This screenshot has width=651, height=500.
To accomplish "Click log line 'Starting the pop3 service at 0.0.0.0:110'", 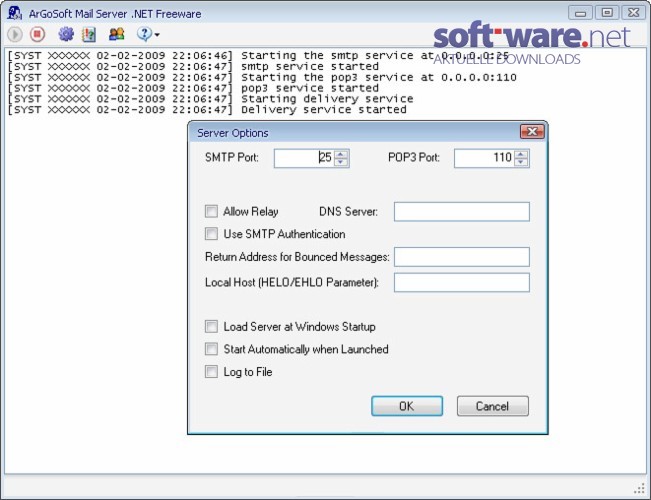I will [x=262, y=77].
